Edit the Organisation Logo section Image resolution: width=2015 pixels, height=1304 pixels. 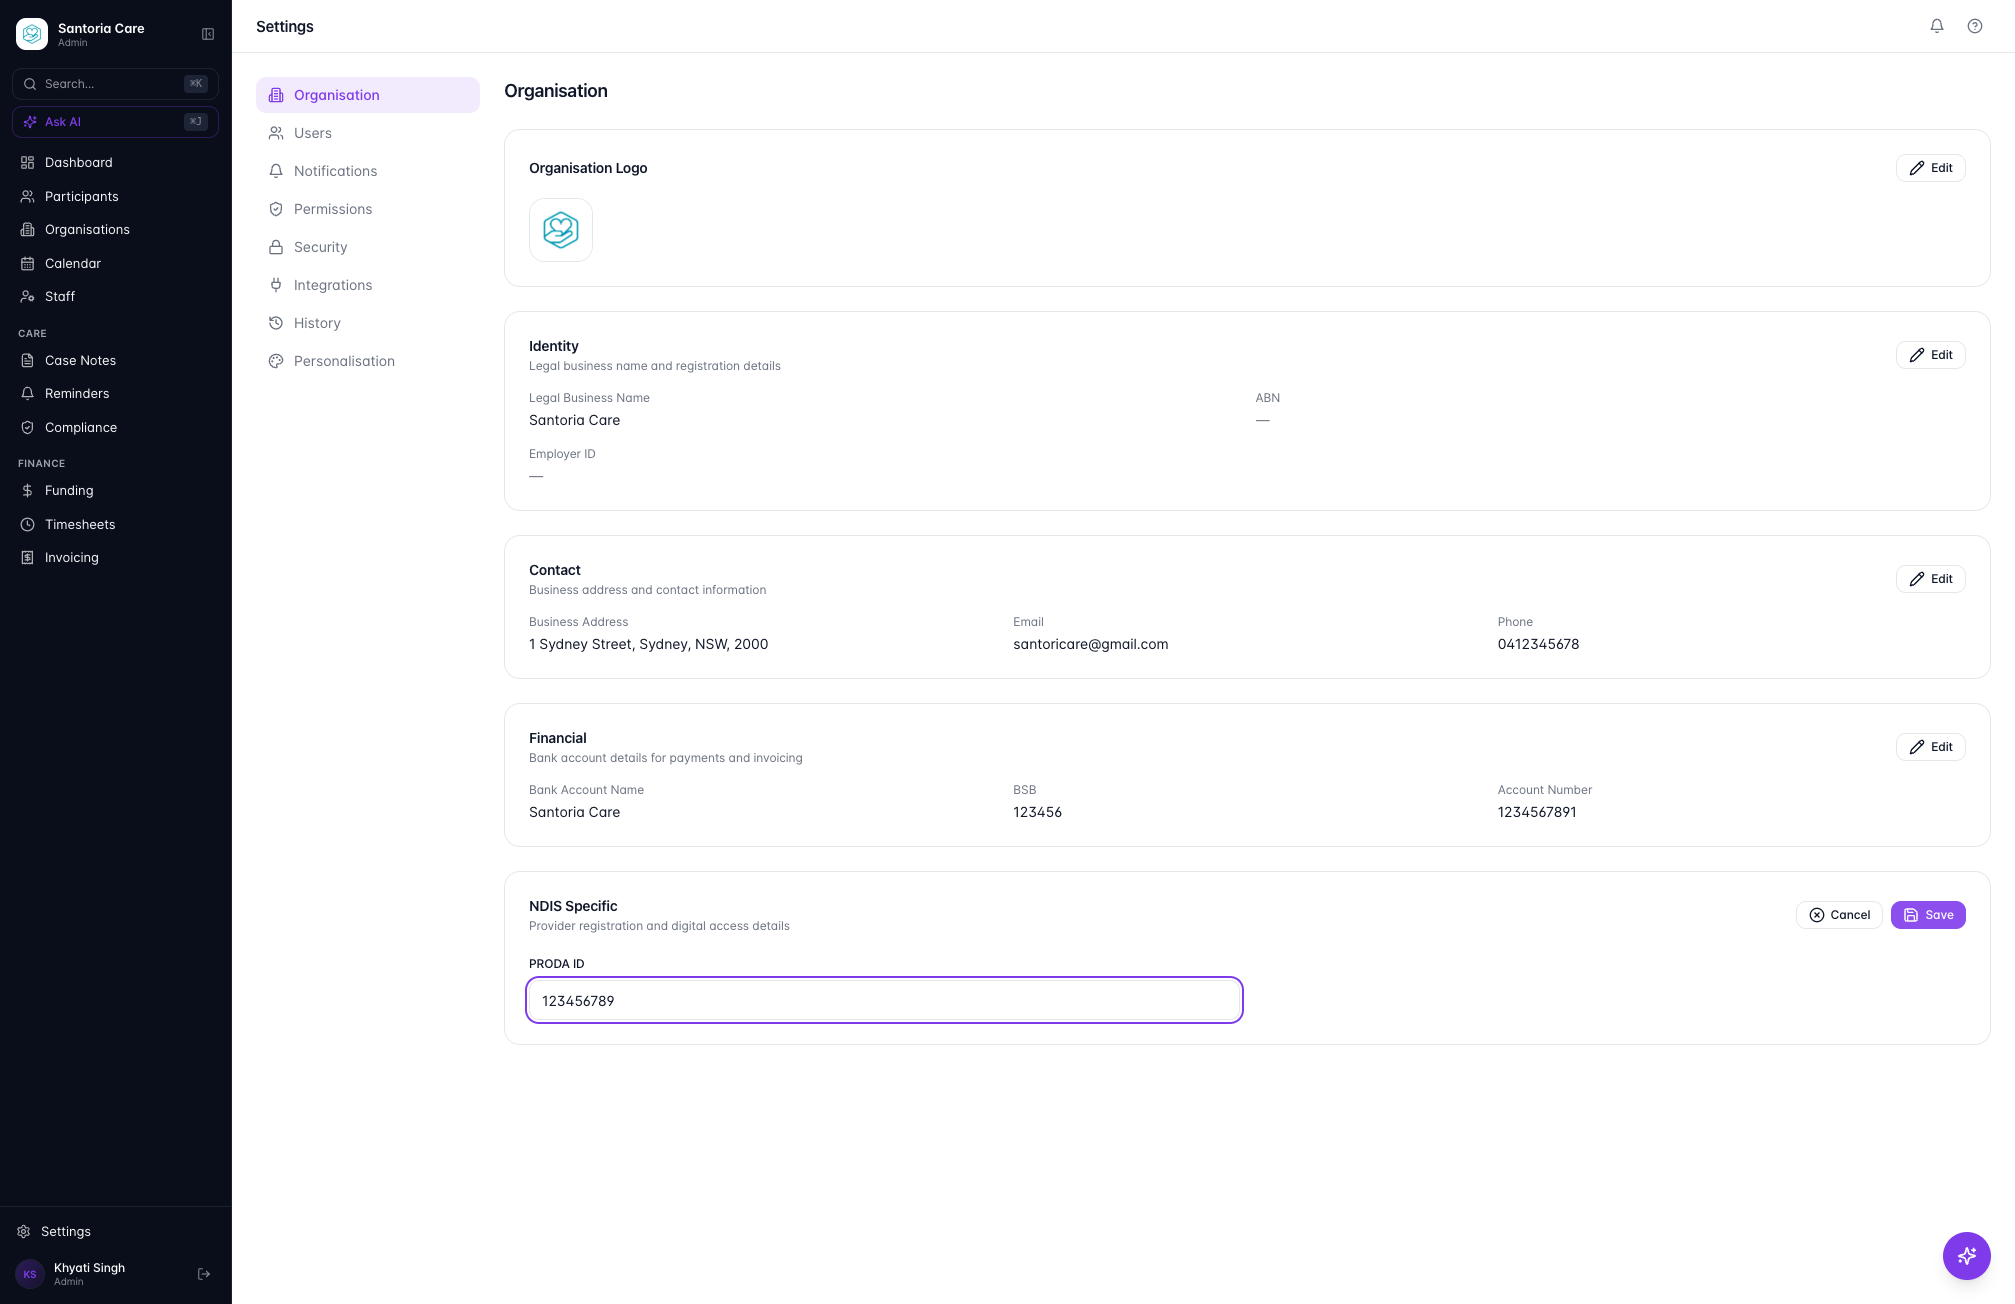pos(1930,168)
